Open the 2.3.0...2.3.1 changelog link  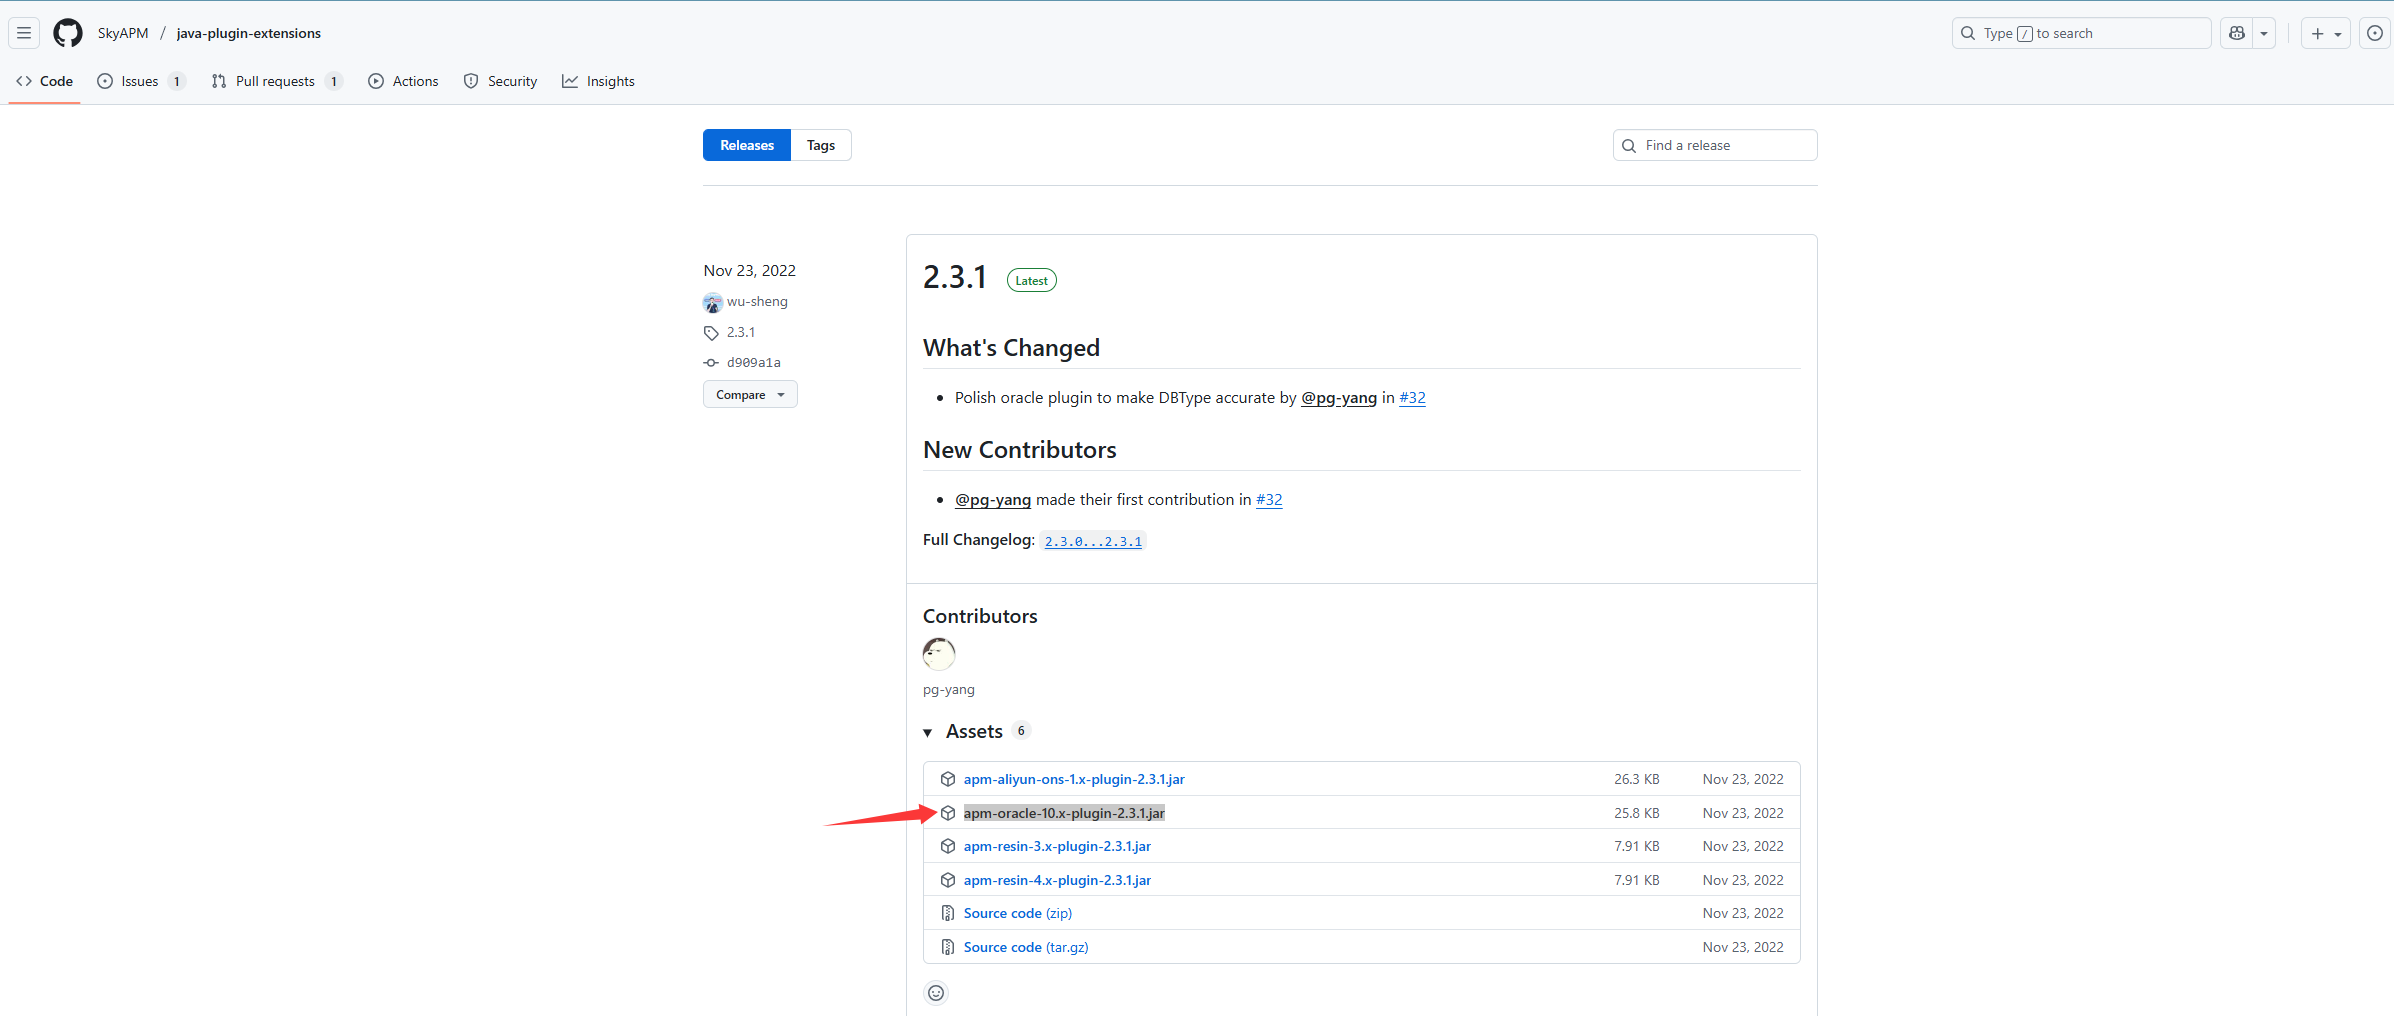point(1093,541)
